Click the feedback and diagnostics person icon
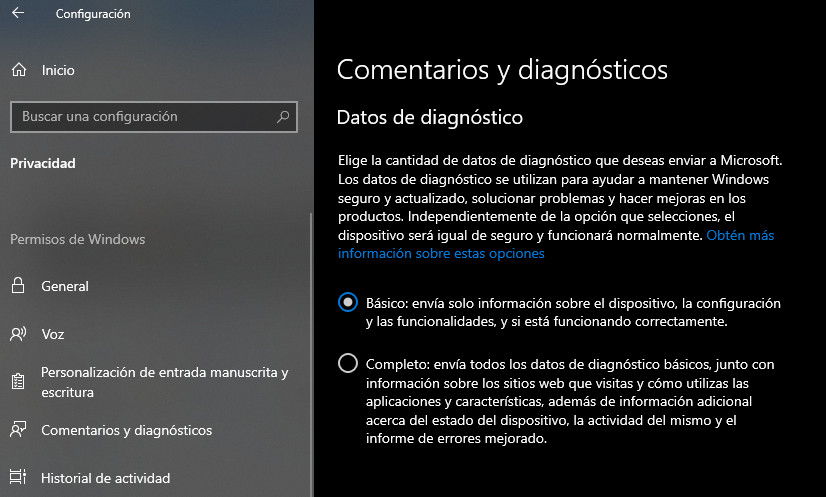The height and width of the screenshot is (497, 826). pos(18,430)
